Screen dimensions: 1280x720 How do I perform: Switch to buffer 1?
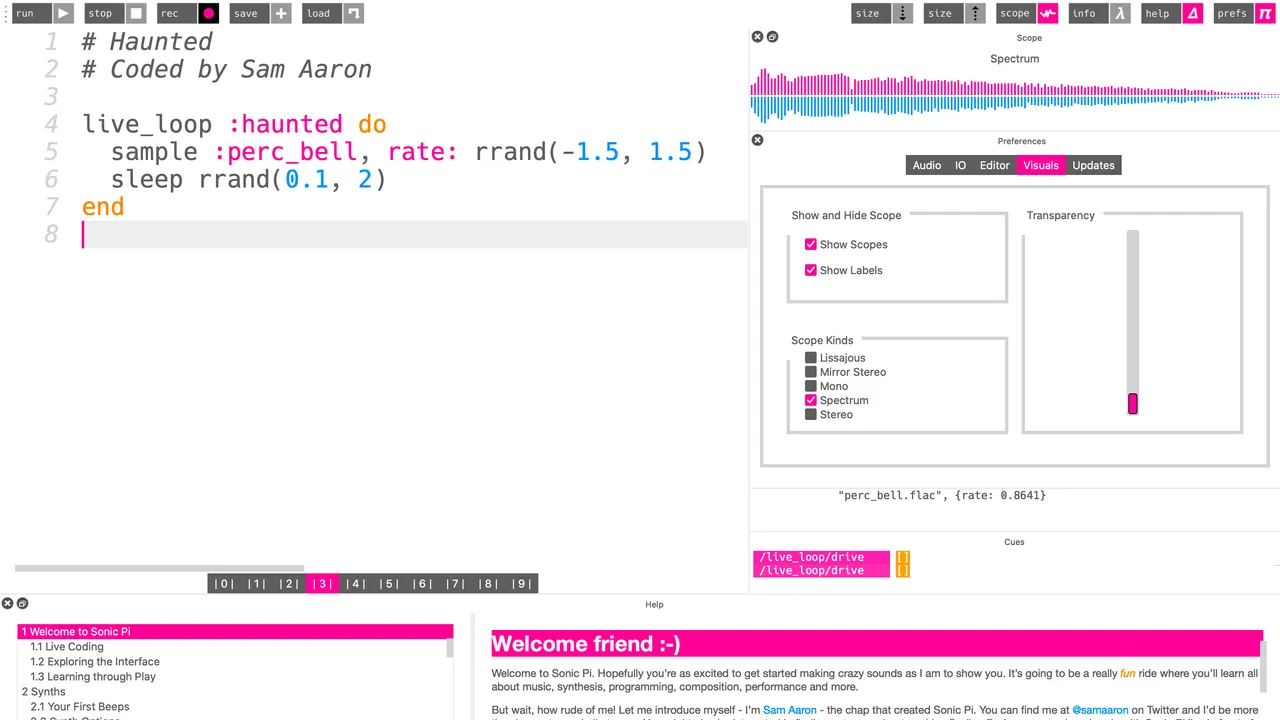pos(257,584)
